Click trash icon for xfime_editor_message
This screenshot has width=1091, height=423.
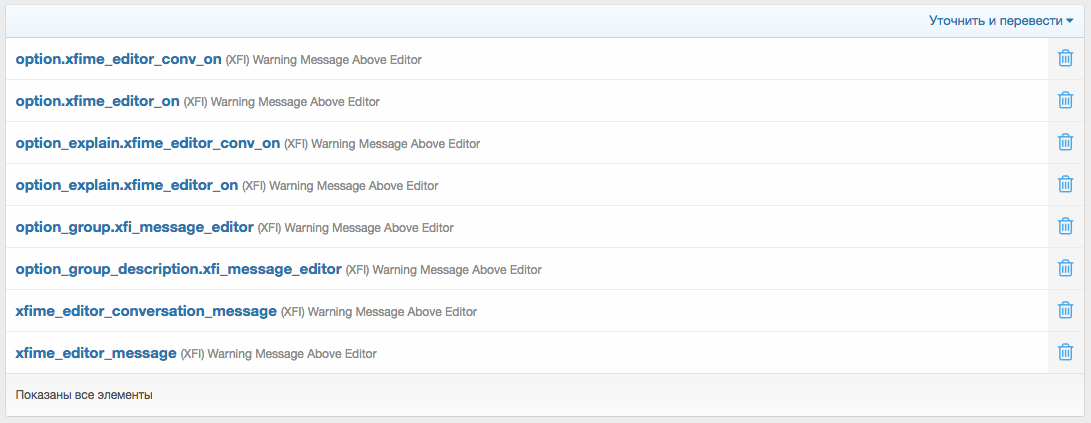pos(1066,353)
